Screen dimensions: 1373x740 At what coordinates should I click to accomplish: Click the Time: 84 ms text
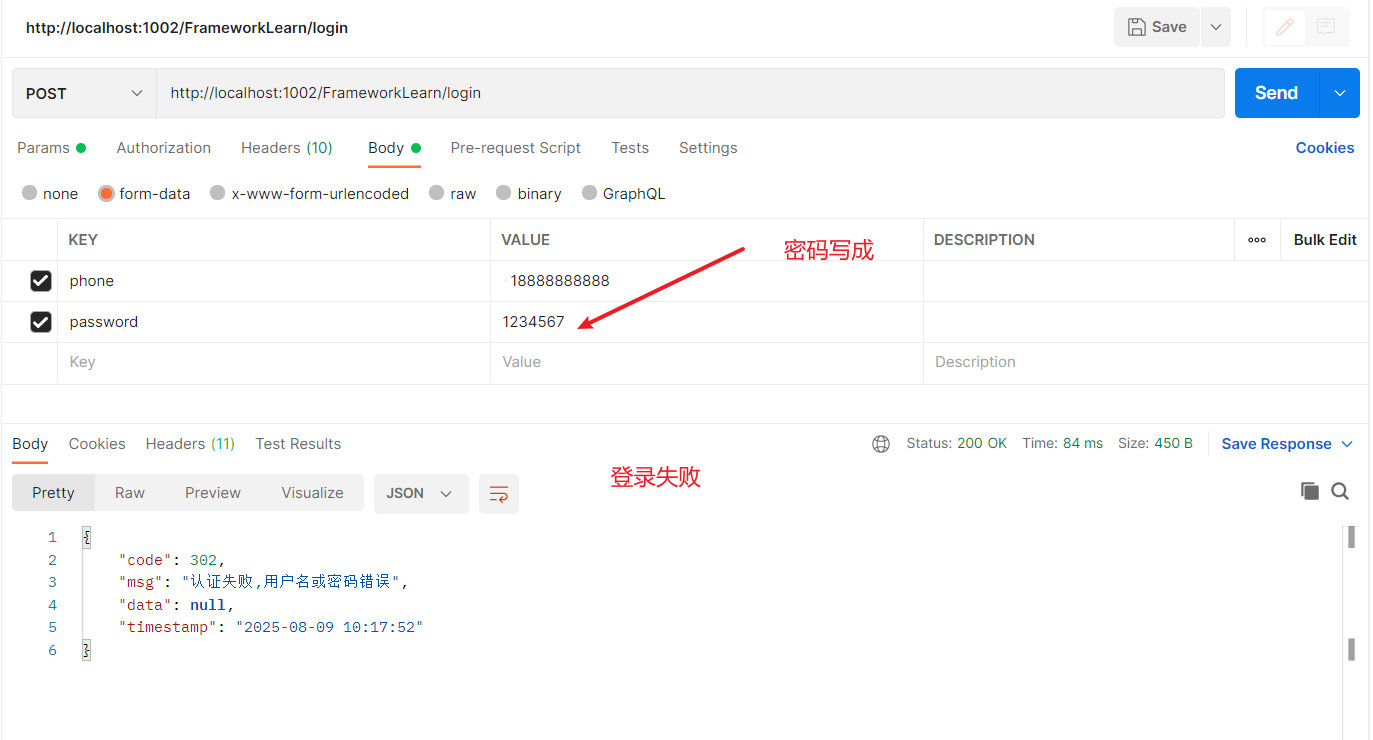click(x=1062, y=443)
